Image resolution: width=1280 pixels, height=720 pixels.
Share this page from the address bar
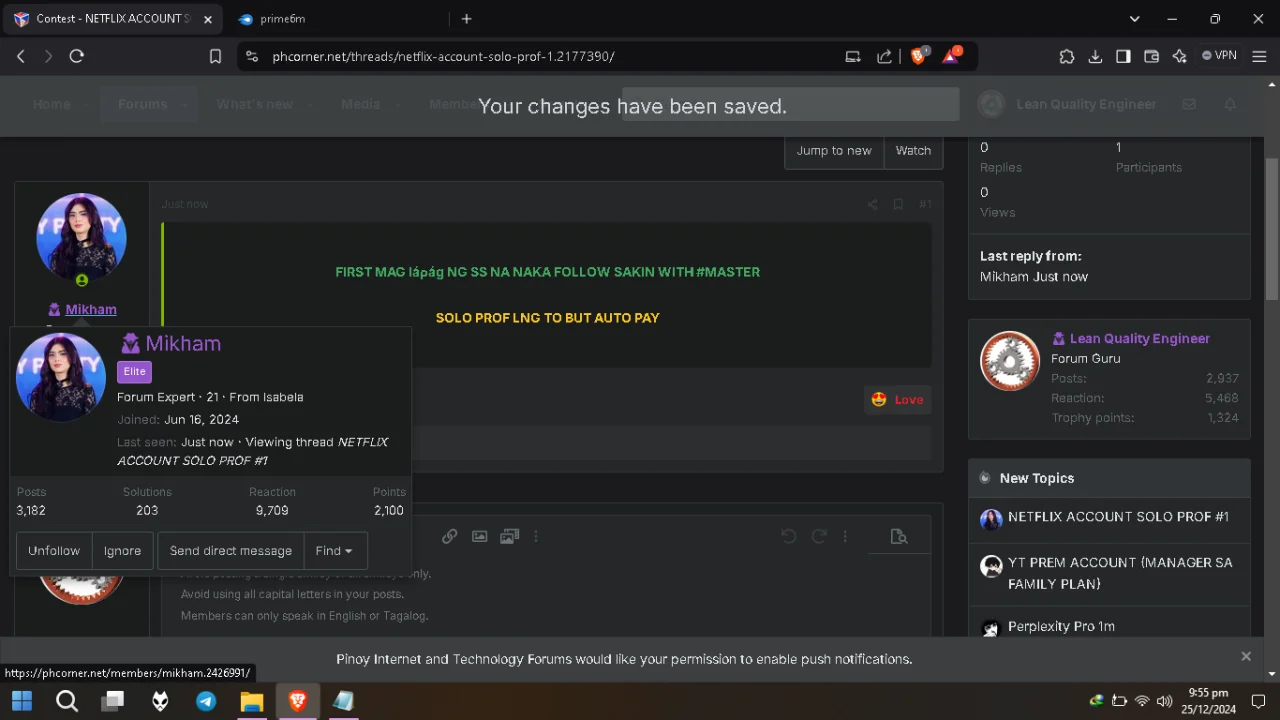pyautogui.click(x=884, y=57)
